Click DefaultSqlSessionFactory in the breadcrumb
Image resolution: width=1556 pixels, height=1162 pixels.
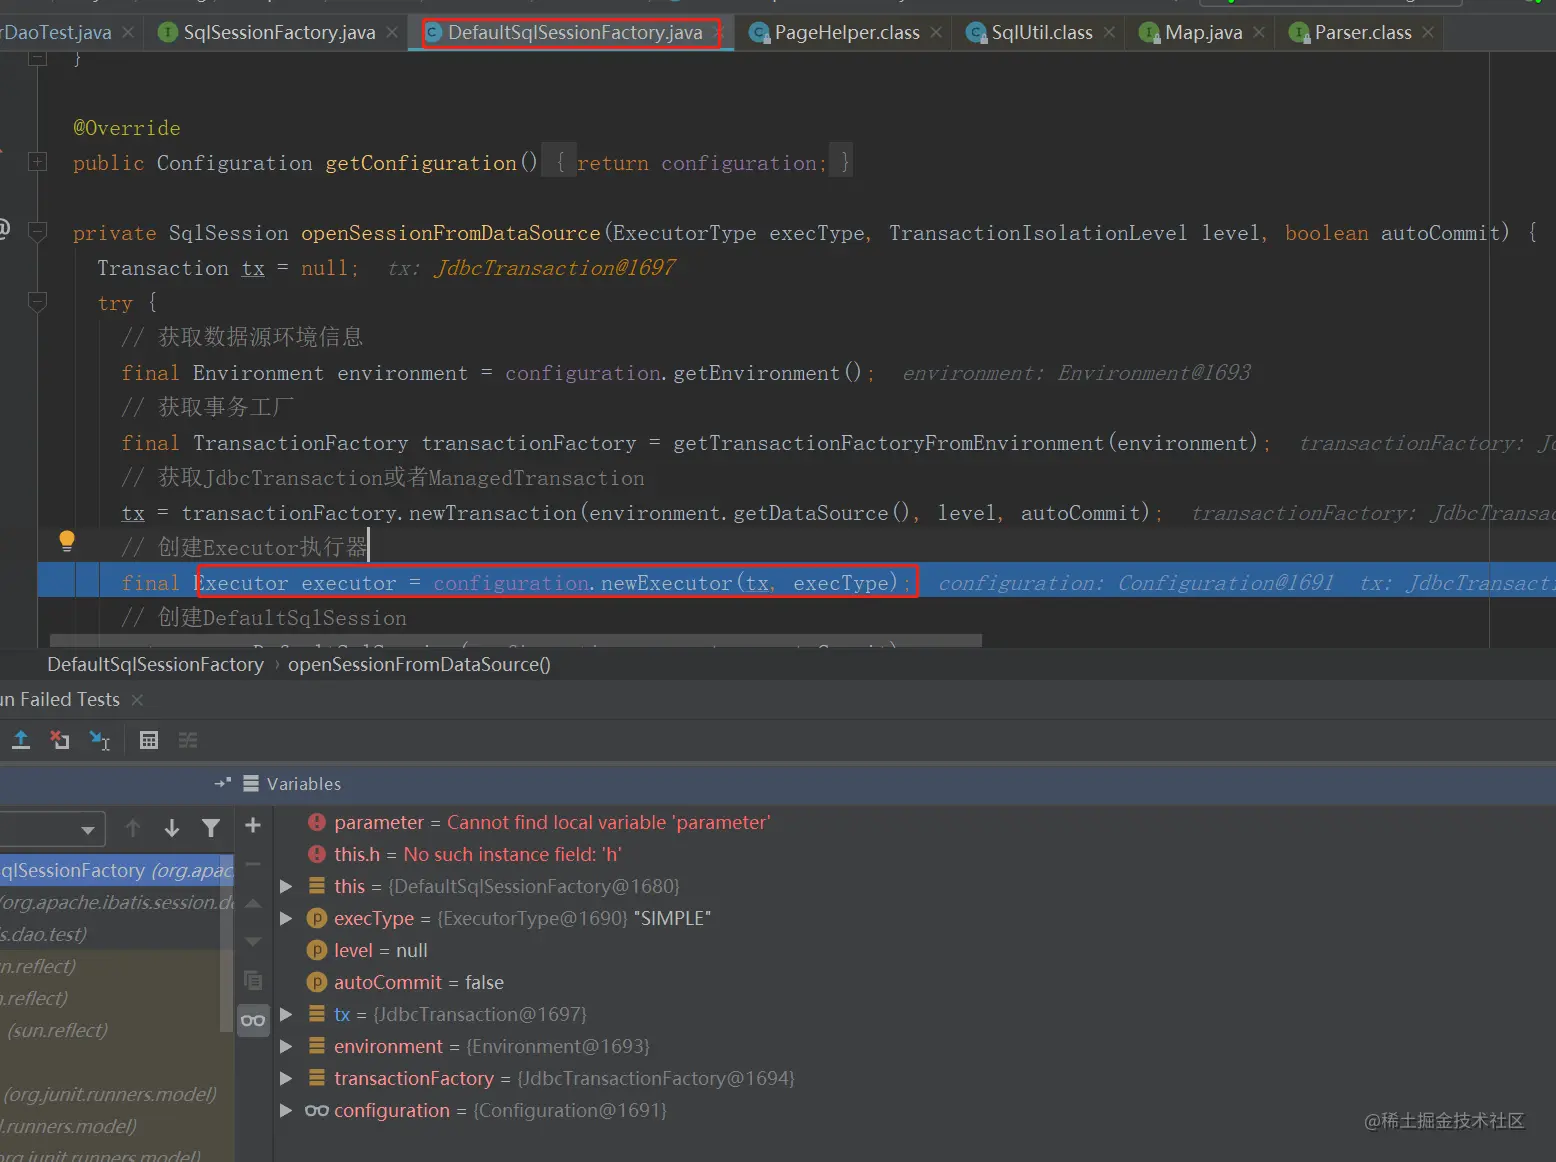[x=156, y=665]
